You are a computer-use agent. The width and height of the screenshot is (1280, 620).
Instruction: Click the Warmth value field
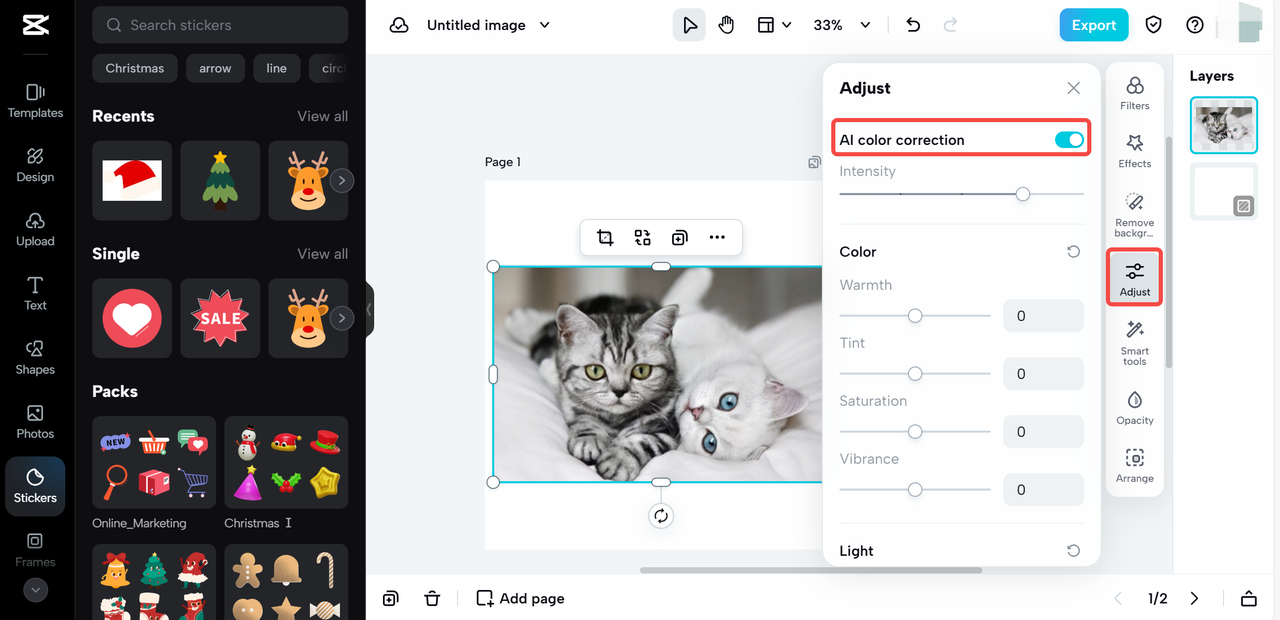click(x=1043, y=315)
